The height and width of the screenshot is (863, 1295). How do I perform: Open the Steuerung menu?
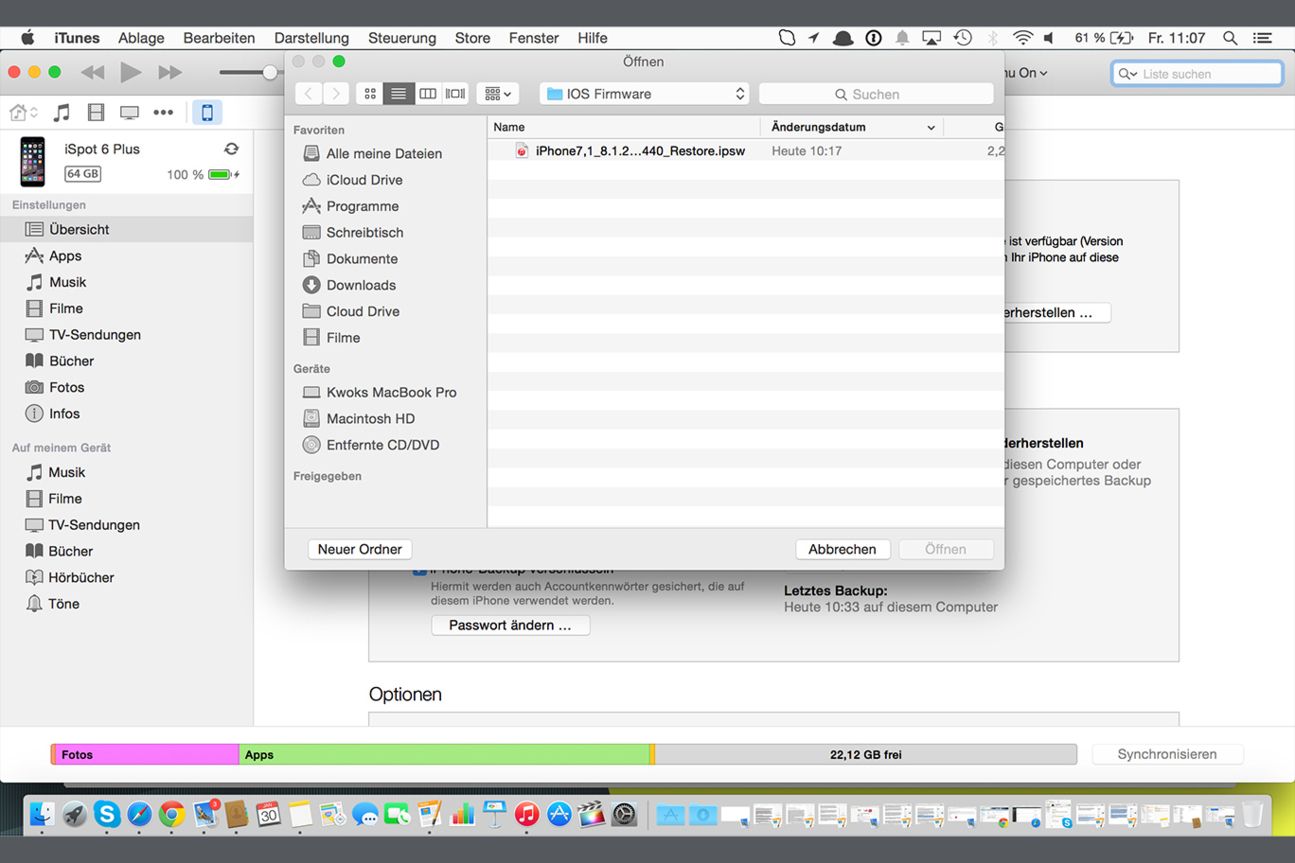coord(402,38)
